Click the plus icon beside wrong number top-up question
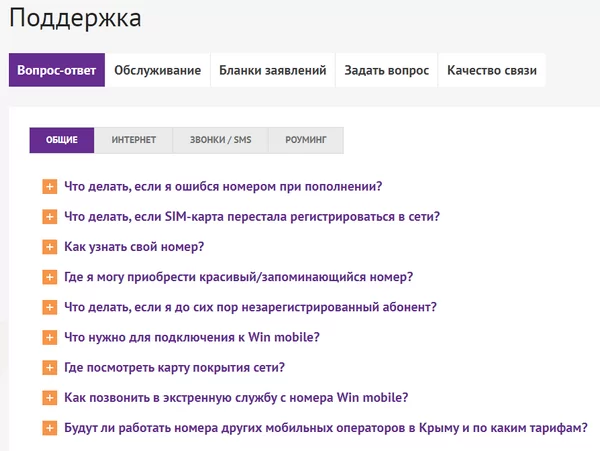The width and height of the screenshot is (600, 451). [49, 186]
